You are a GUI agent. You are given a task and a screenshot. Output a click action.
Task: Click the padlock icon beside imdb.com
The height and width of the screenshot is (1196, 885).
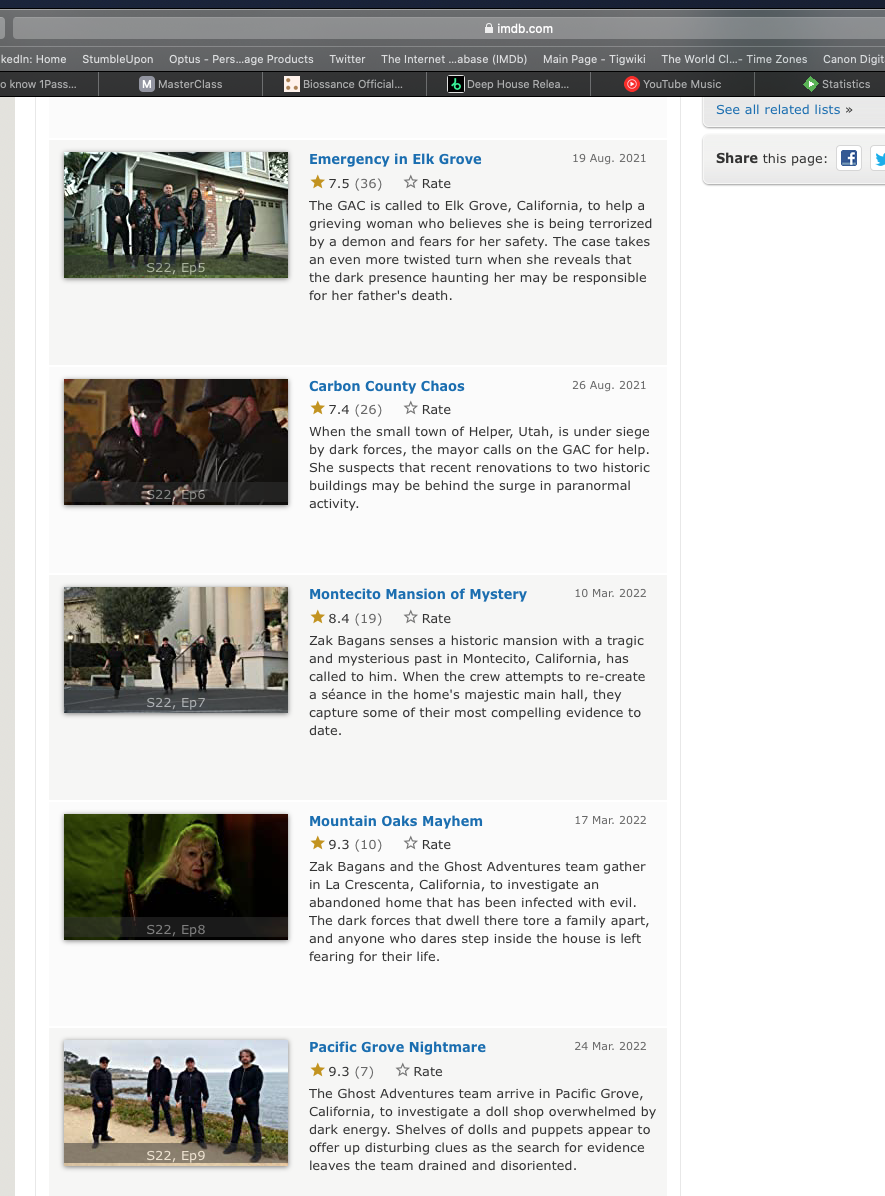488,28
